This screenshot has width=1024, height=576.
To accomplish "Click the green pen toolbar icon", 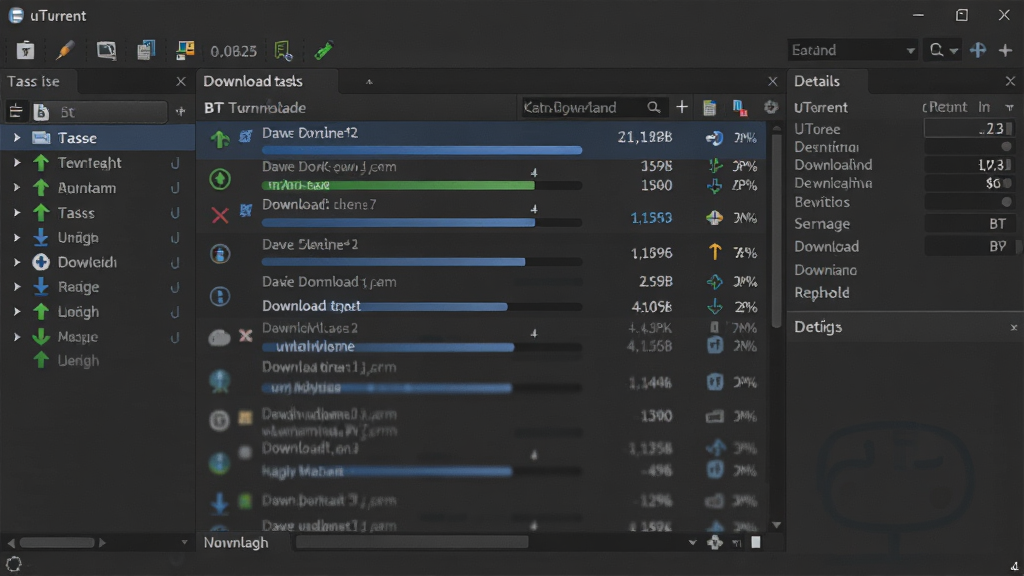I will pos(323,50).
